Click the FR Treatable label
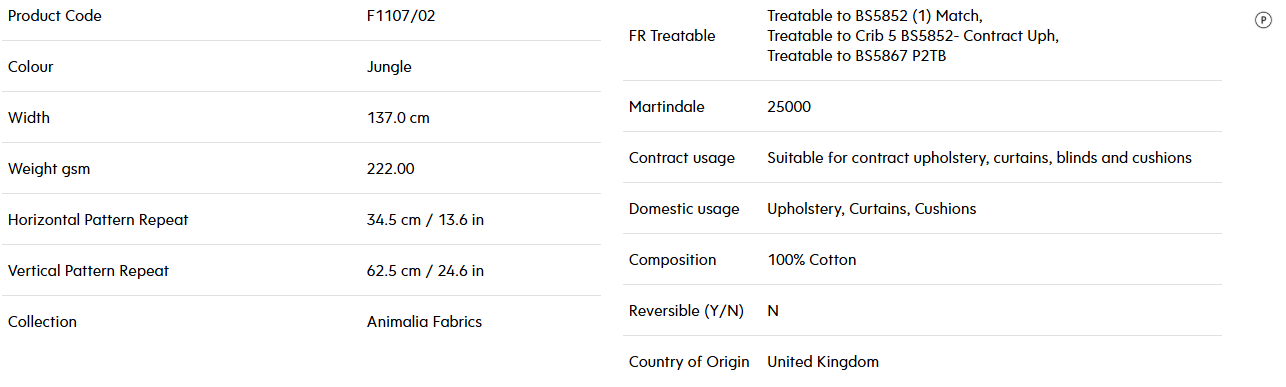The height and width of the screenshot is (387, 1286). (x=672, y=36)
